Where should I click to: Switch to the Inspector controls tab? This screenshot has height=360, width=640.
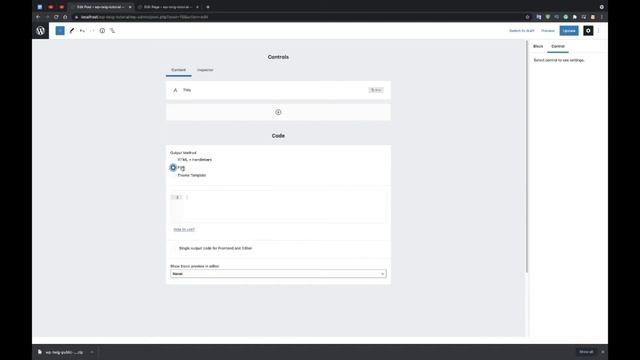(x=205, y=70)
